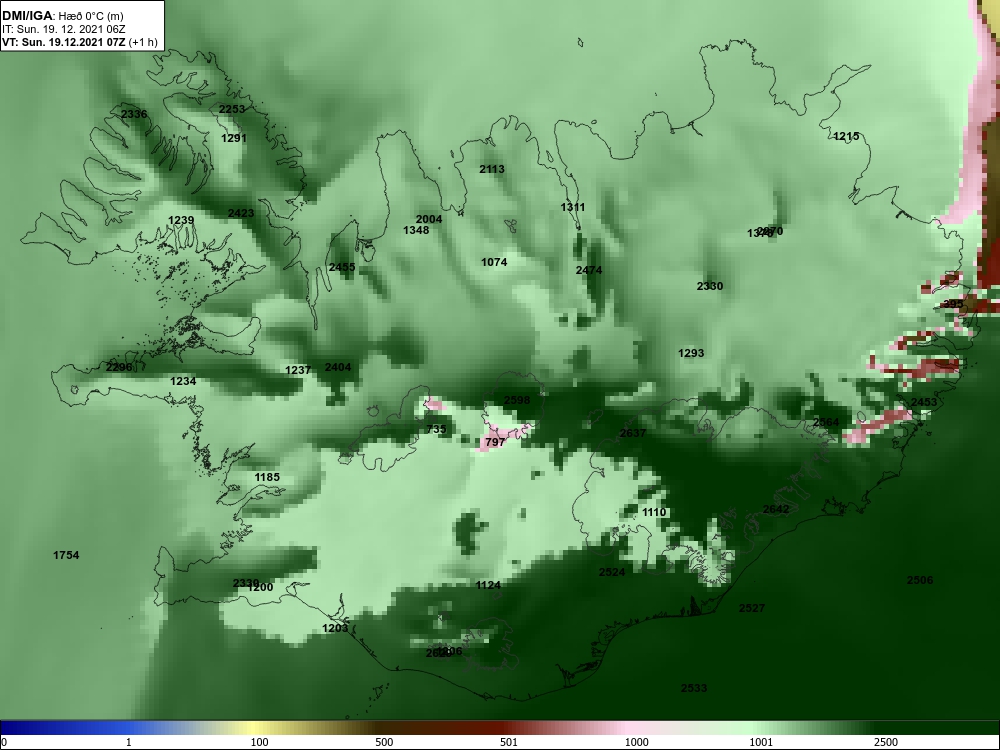This screenshot has height=750, width=1000.
Task: Click the map value 1124
Action: (x=488, y=585)
